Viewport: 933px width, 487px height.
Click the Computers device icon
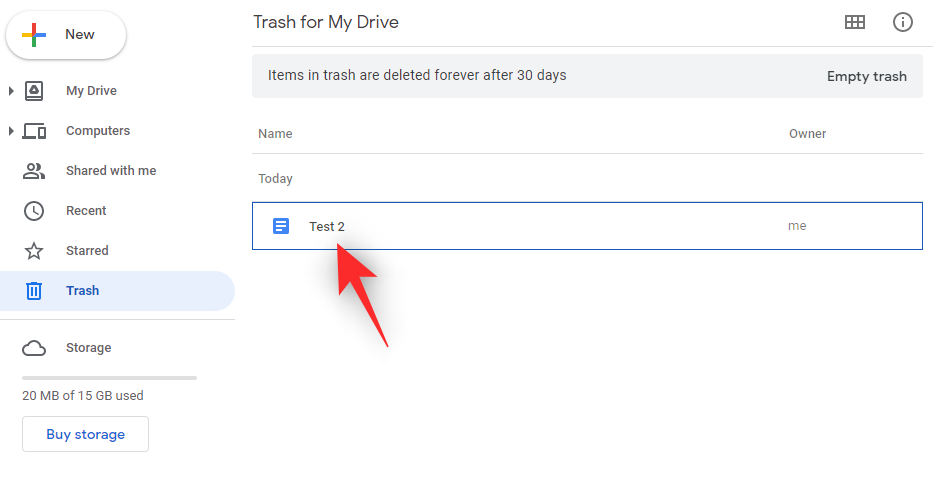(x=34, y=131)
